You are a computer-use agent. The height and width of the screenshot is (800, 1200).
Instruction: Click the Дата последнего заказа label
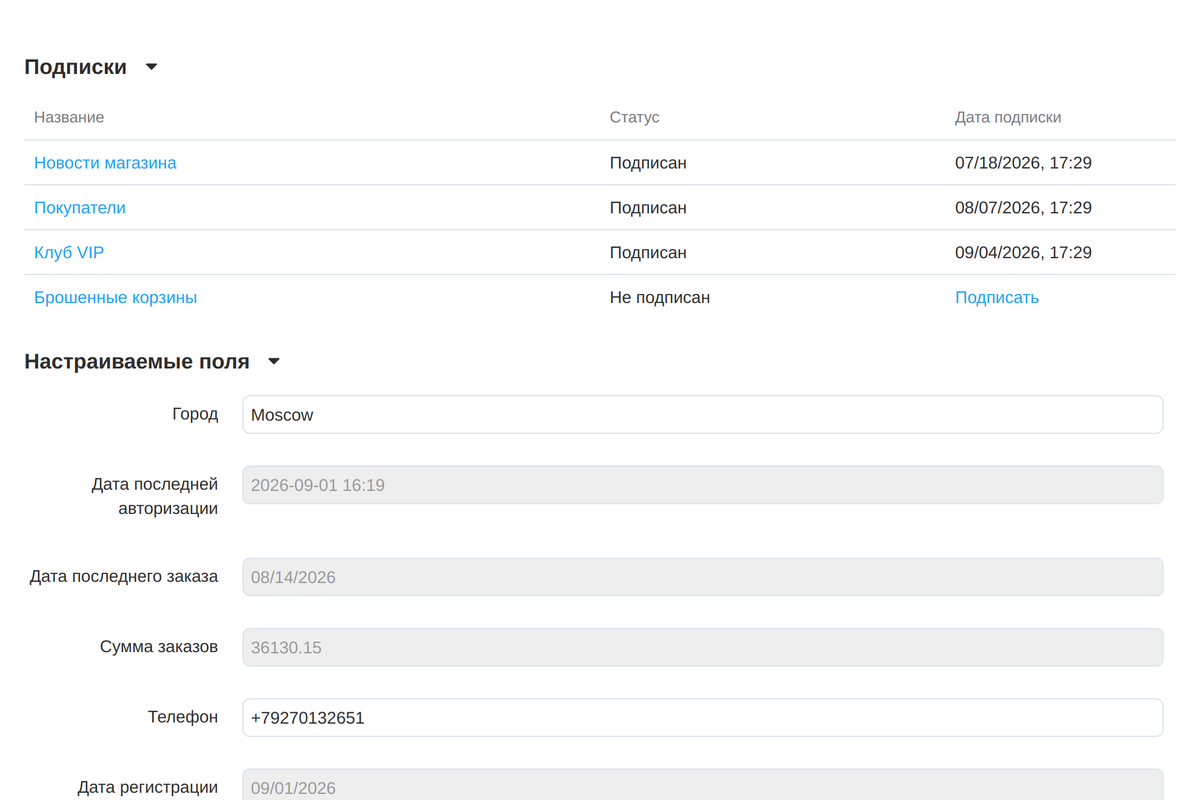[x=124, y=577]
